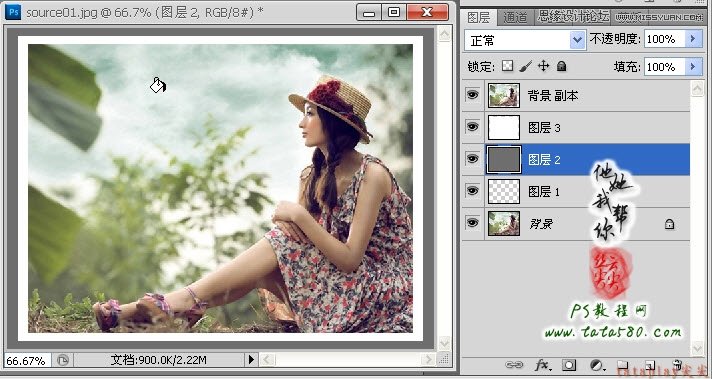Click the link layers icon
This screenshot has width=712, height=379.
click(x=514, y=364)
